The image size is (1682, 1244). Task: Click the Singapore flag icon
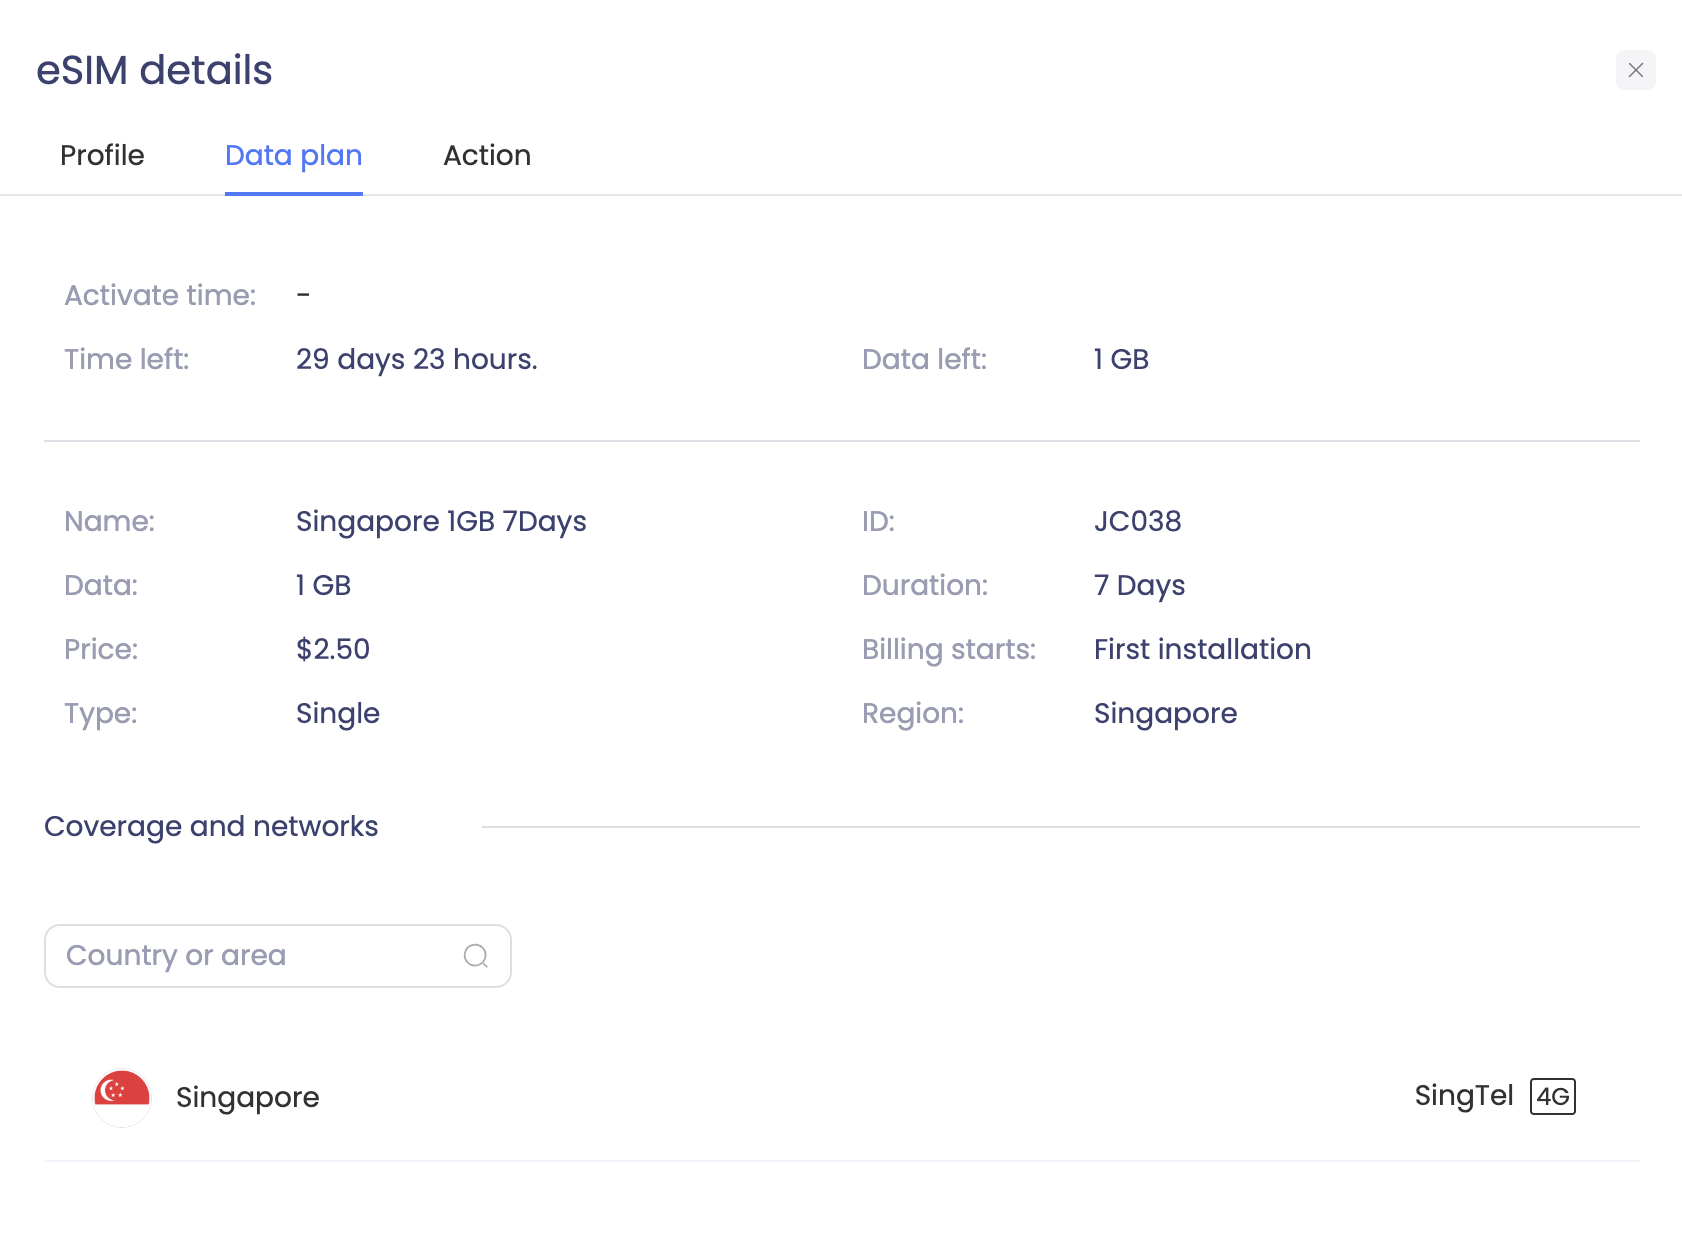(122, 1097)
